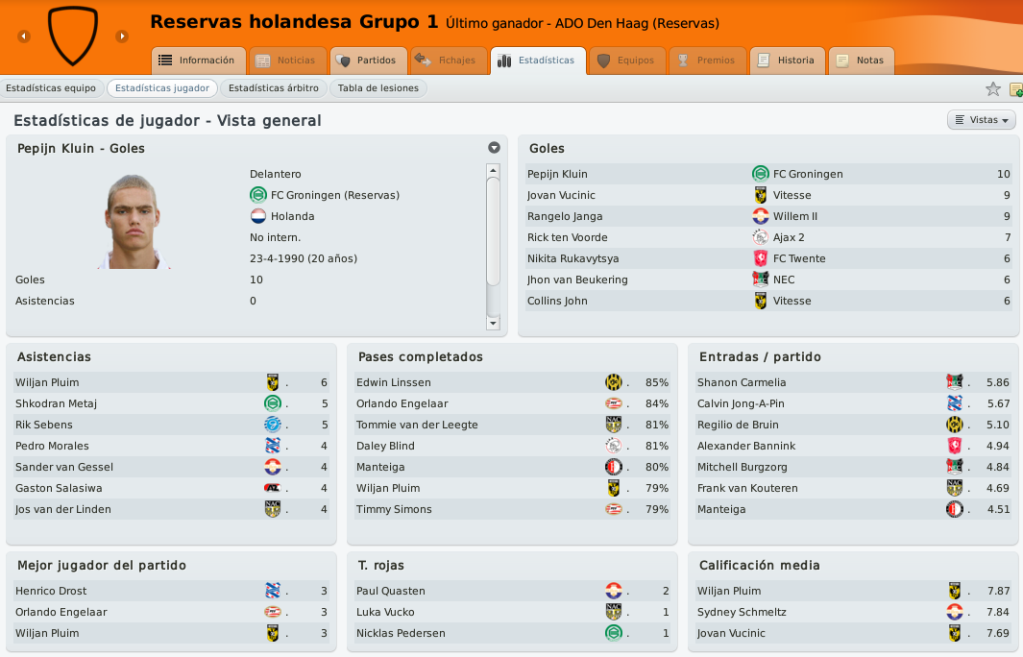This screenshot has width=1023, height=657.
Task: Click the next competition arrow
Action: [x=121, y=37]
